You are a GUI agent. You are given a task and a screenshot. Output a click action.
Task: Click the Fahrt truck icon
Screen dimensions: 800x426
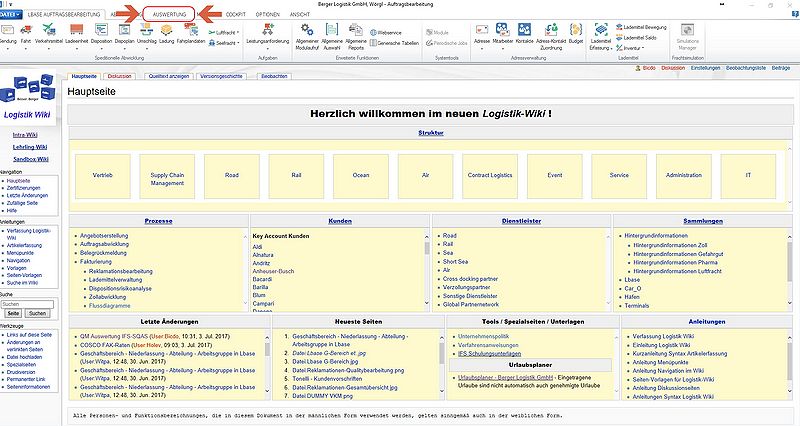tap(26, 31)
